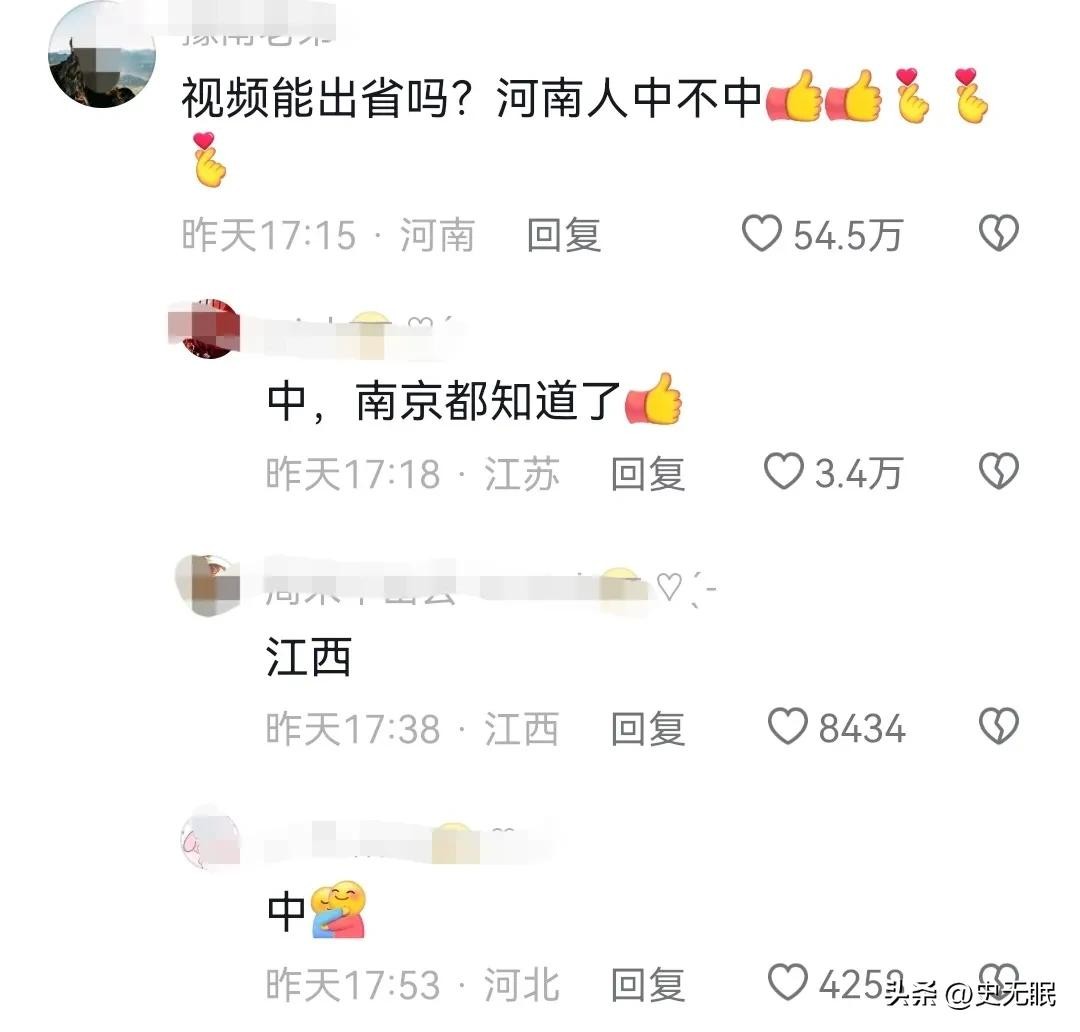Open avatar of the Jiangxi commenter
Viewport: 1080px width, 1032px height.
[x=208, y=585]
